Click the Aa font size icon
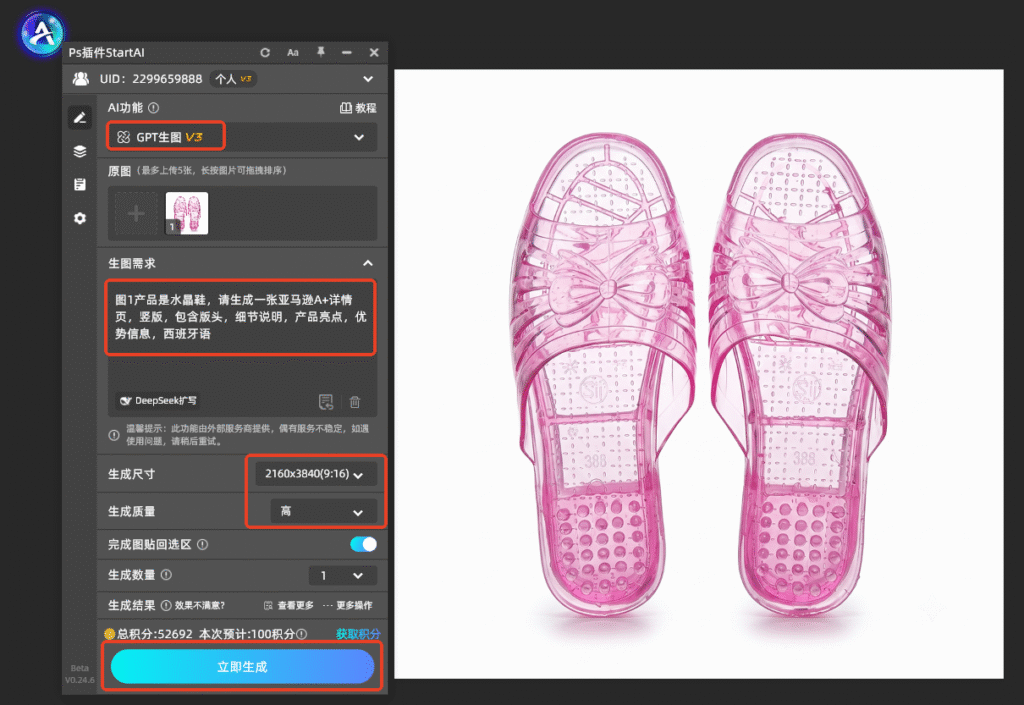Image resolution: width=1024 pixels, height=705 pixels. pos(293,52)
